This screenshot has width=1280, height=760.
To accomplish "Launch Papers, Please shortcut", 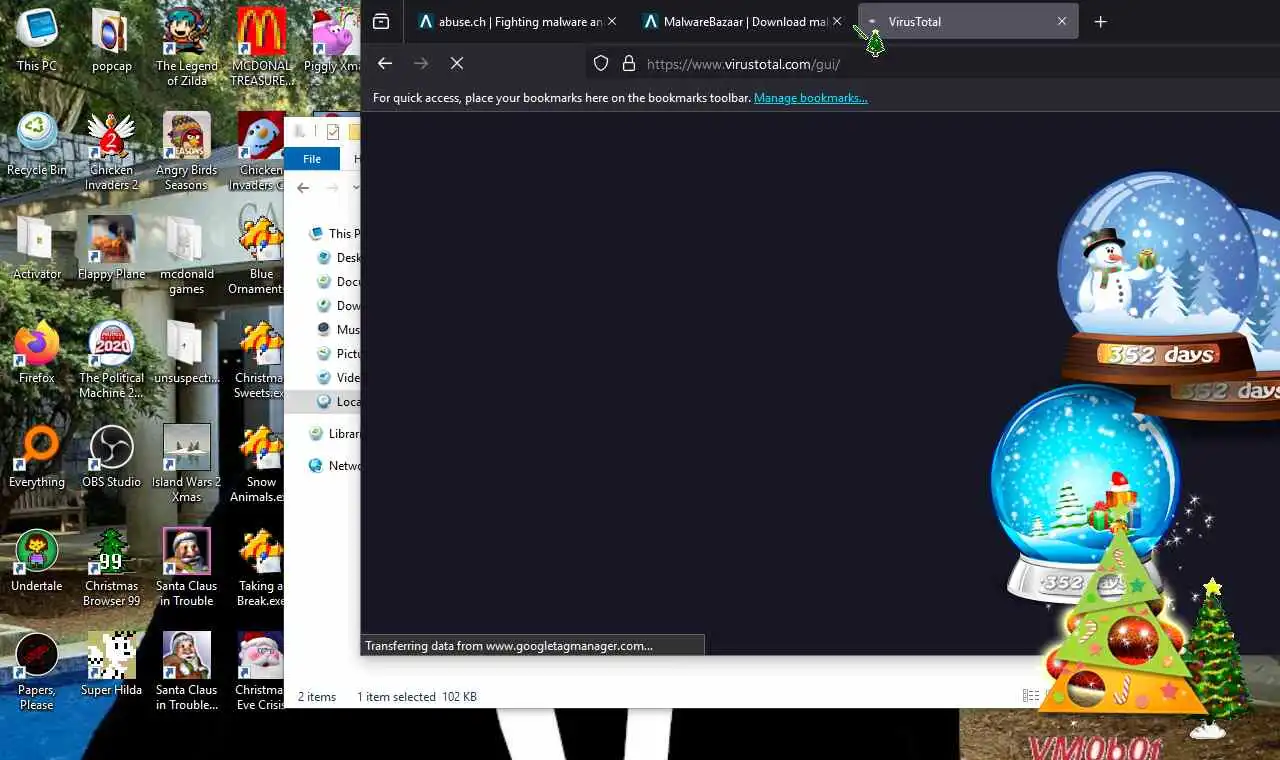I will pos(37,671).
